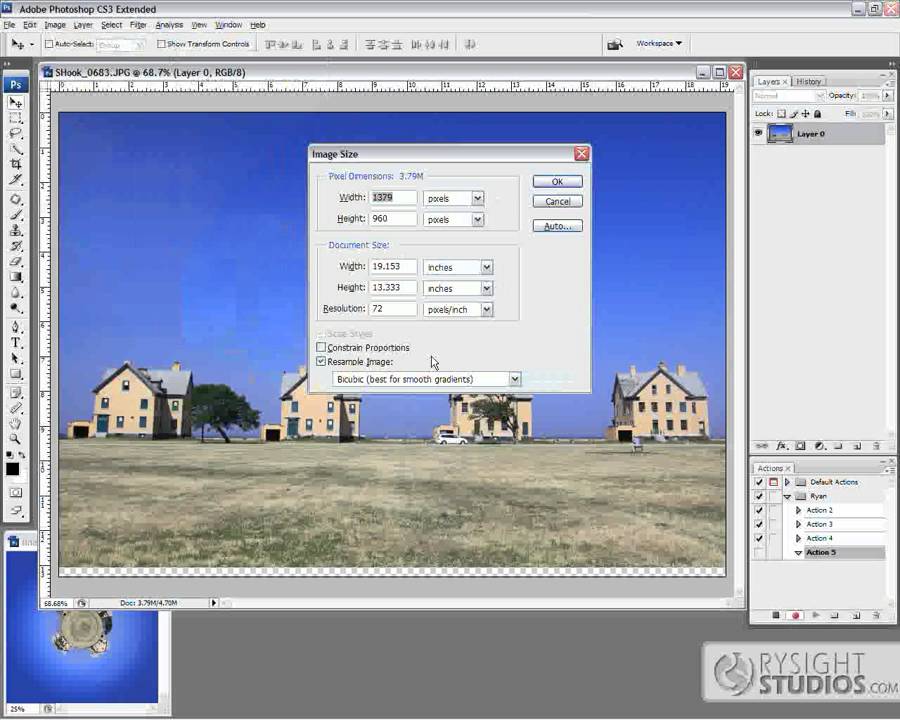Click stop button in Actions panel

pos(776,615)
